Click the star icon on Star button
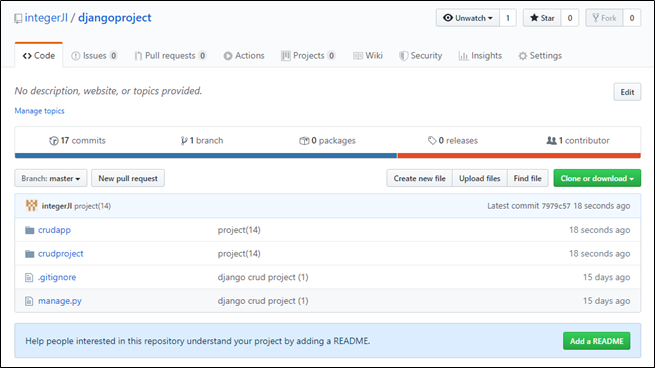The width and height of the screenshot is (655, 368). tap(534, 18)
